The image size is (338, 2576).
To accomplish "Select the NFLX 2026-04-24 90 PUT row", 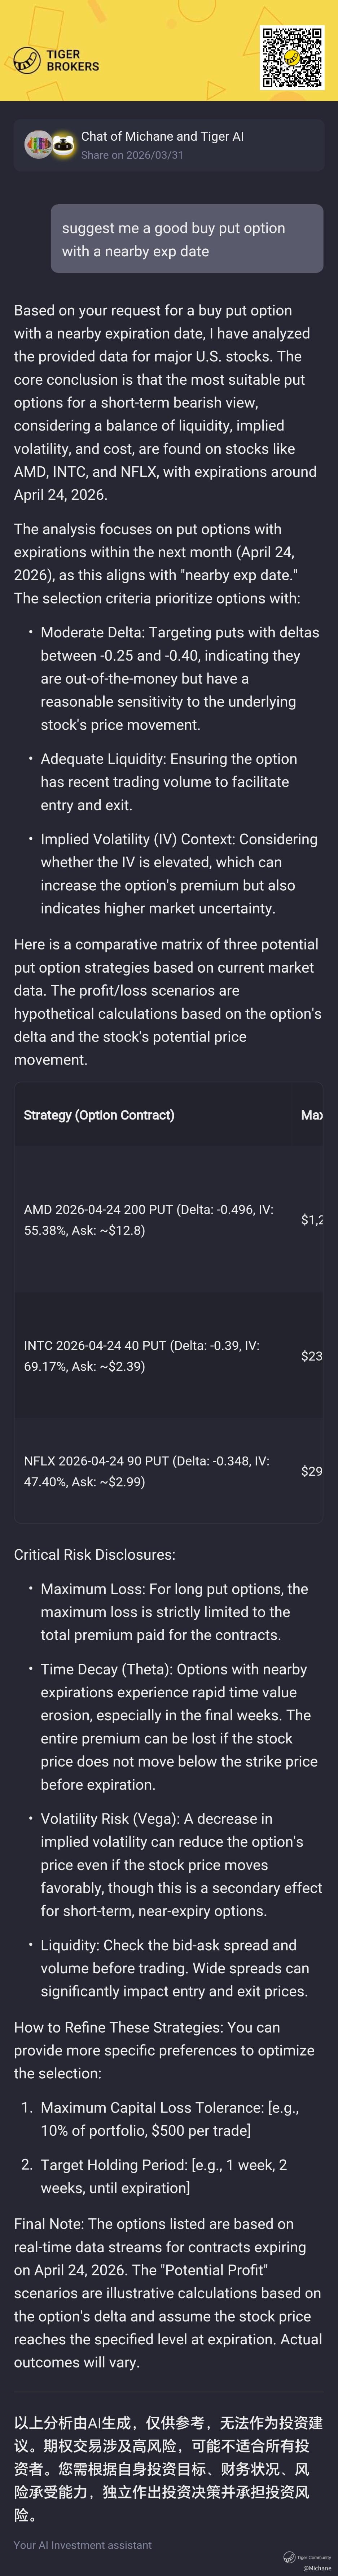I will [146, 1471].
